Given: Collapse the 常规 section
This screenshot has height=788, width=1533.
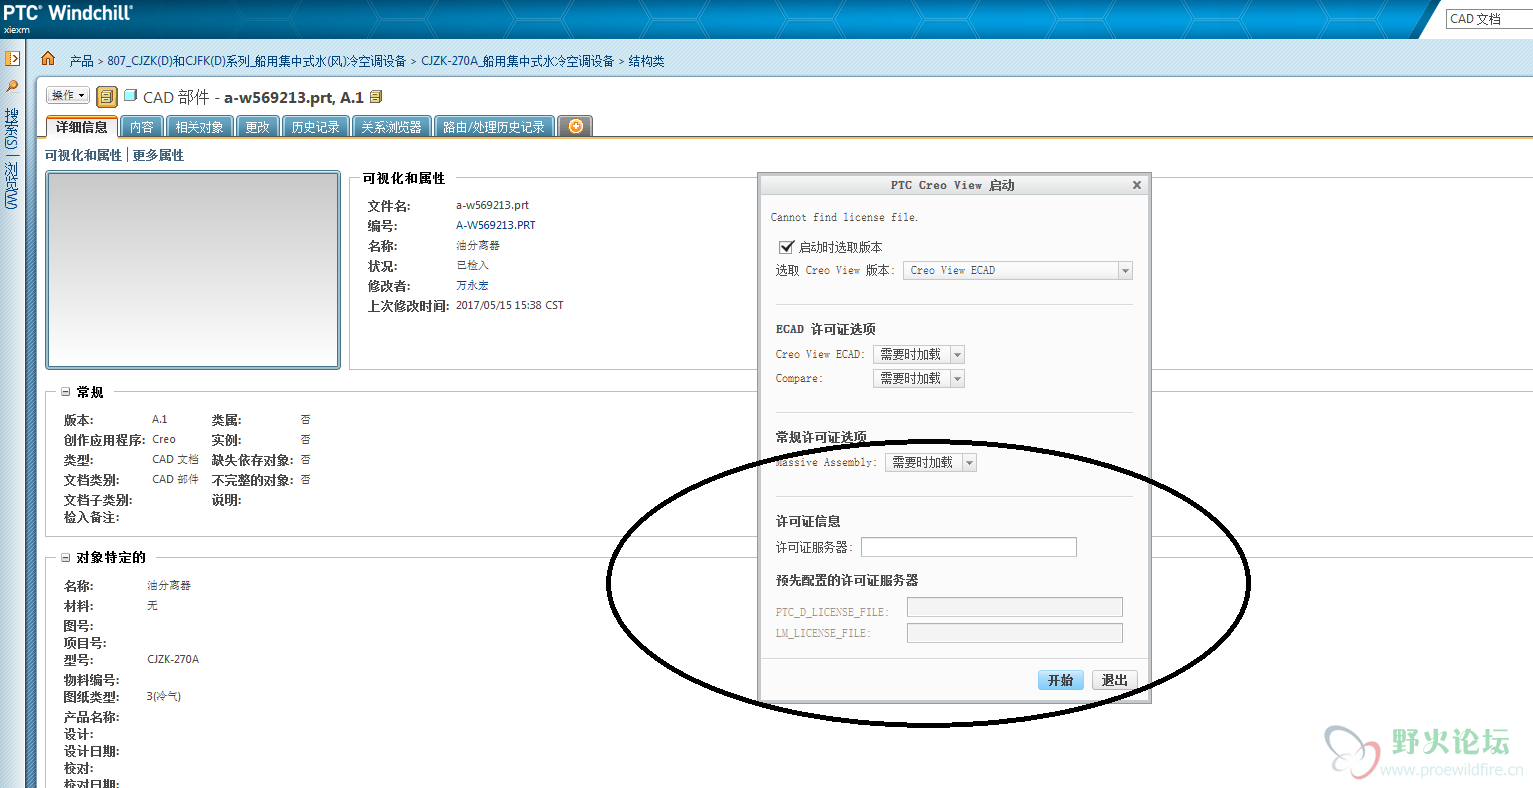Looking at the screenshot, I should click(x=66, y=392).
